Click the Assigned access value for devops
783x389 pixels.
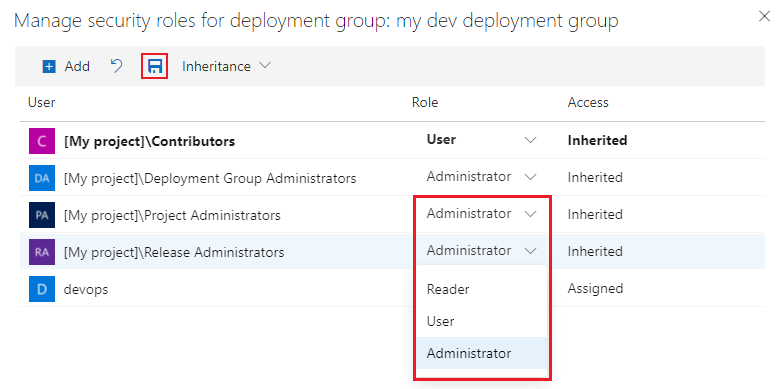click(595, 288)
